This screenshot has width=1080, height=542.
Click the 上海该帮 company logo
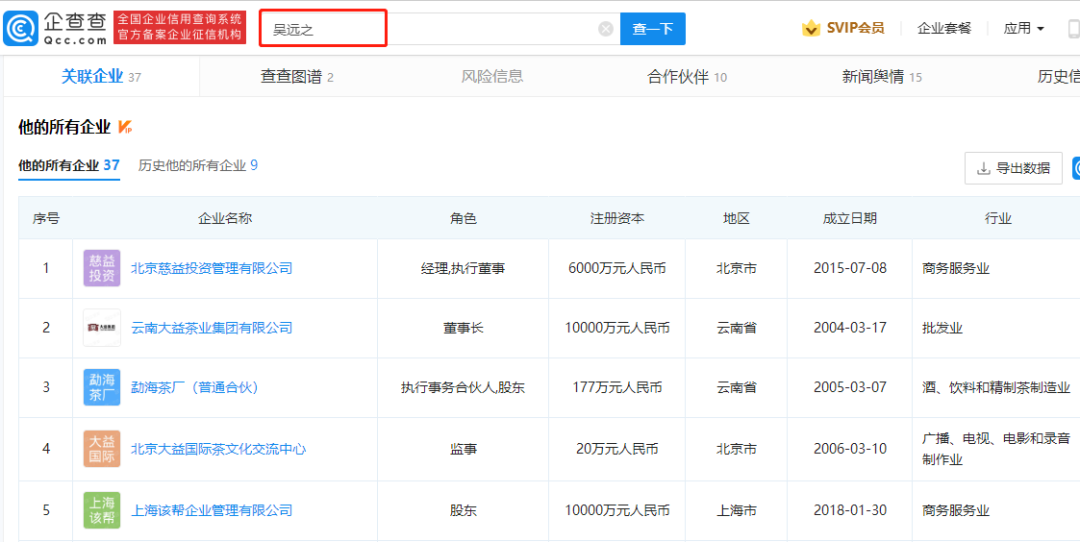(101, 510)
